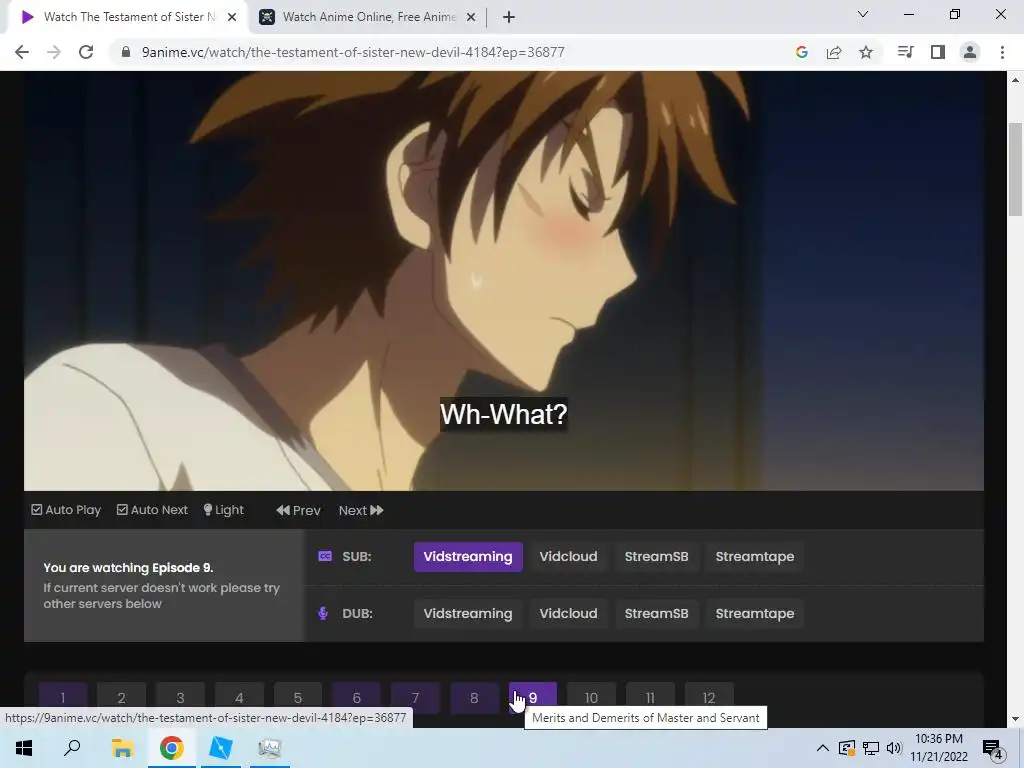Open episode 4

coord(239,698)
